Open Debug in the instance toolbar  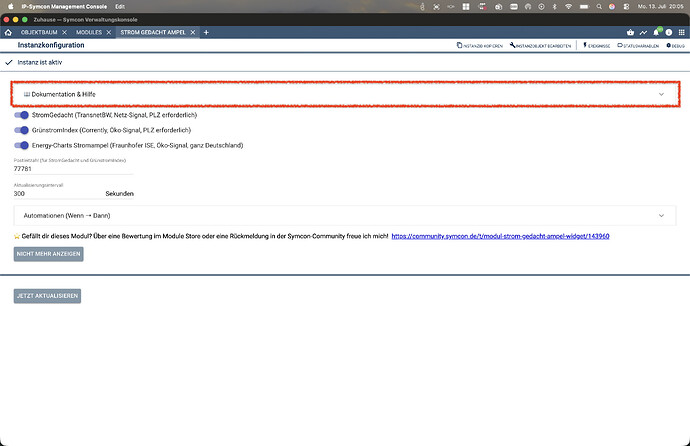675,45
